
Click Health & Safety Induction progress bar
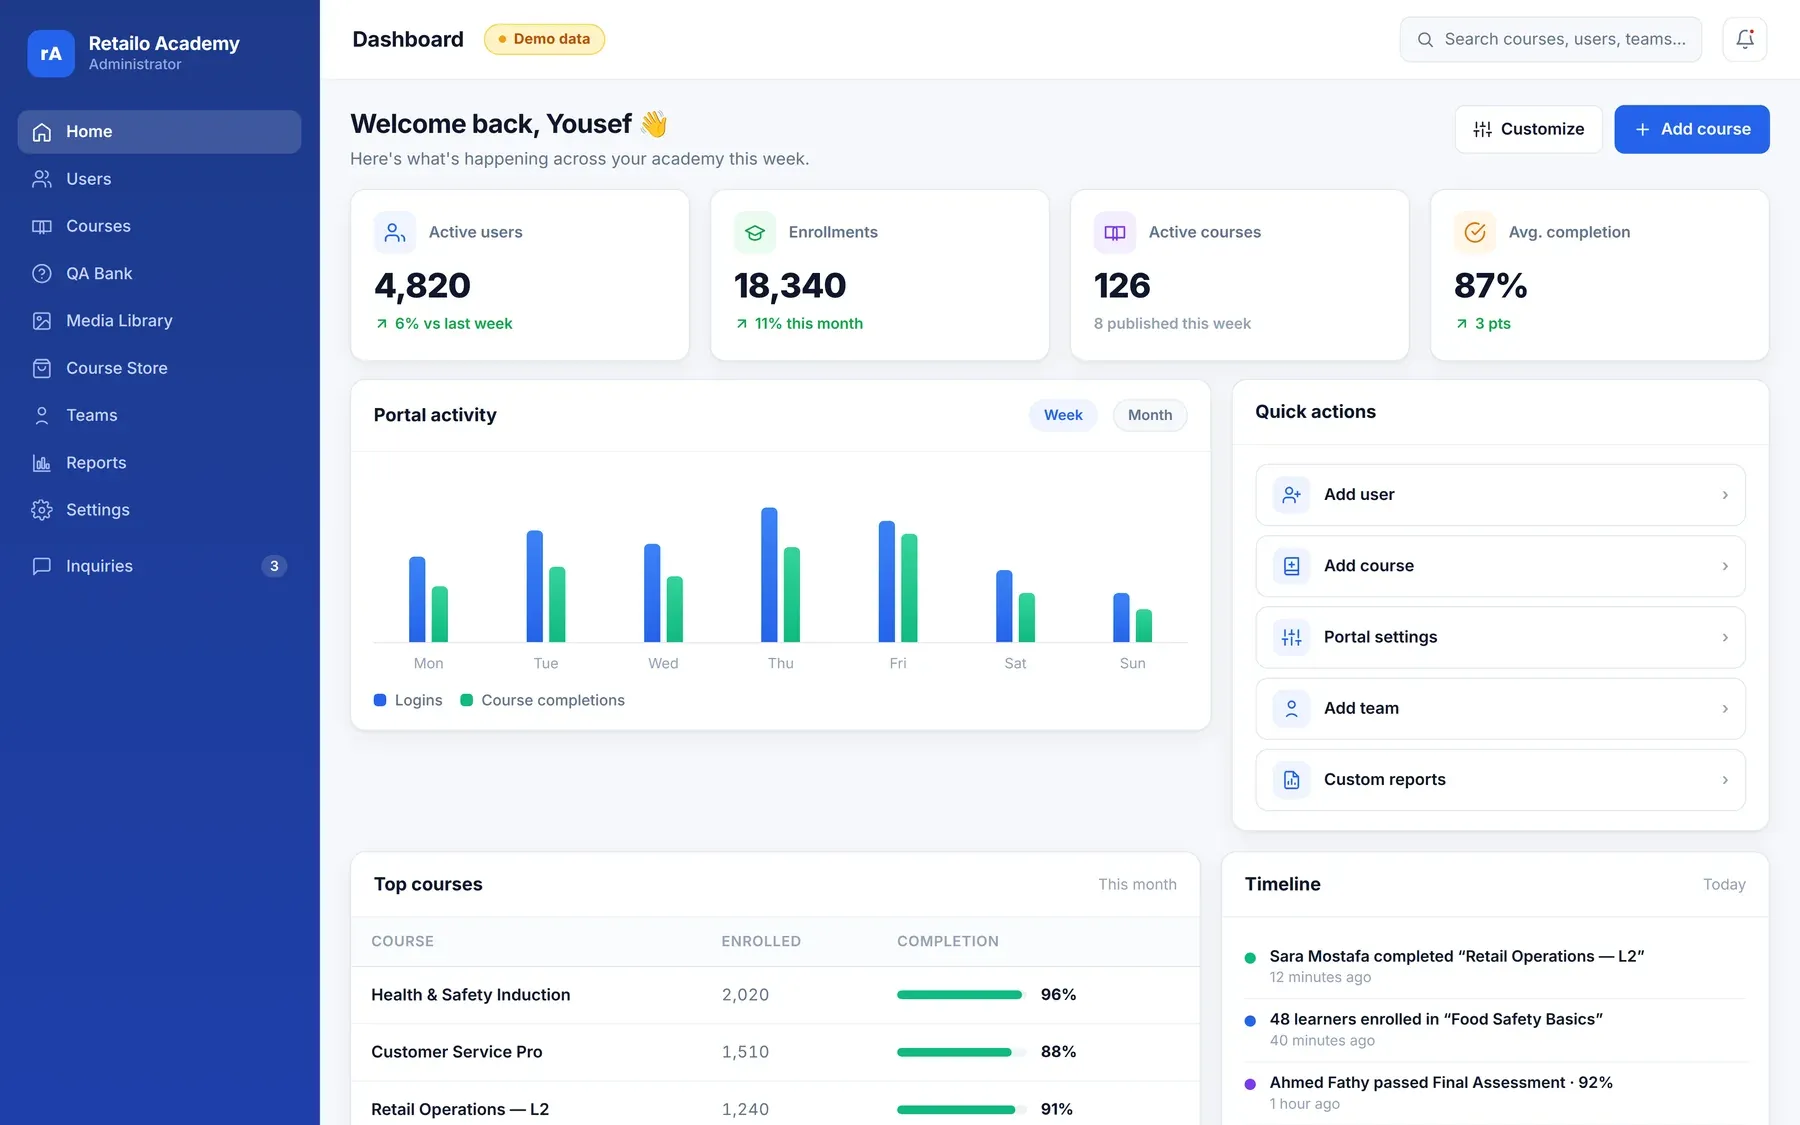click(x=961, y=995)
